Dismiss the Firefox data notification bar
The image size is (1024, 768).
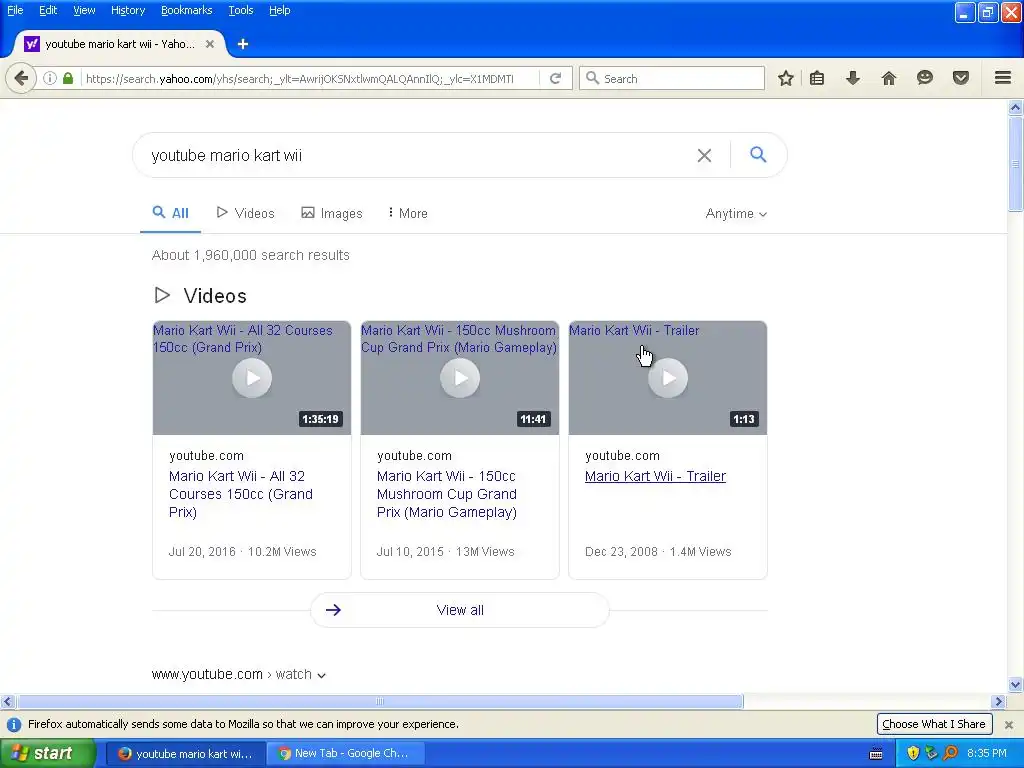click(1009, 725)
